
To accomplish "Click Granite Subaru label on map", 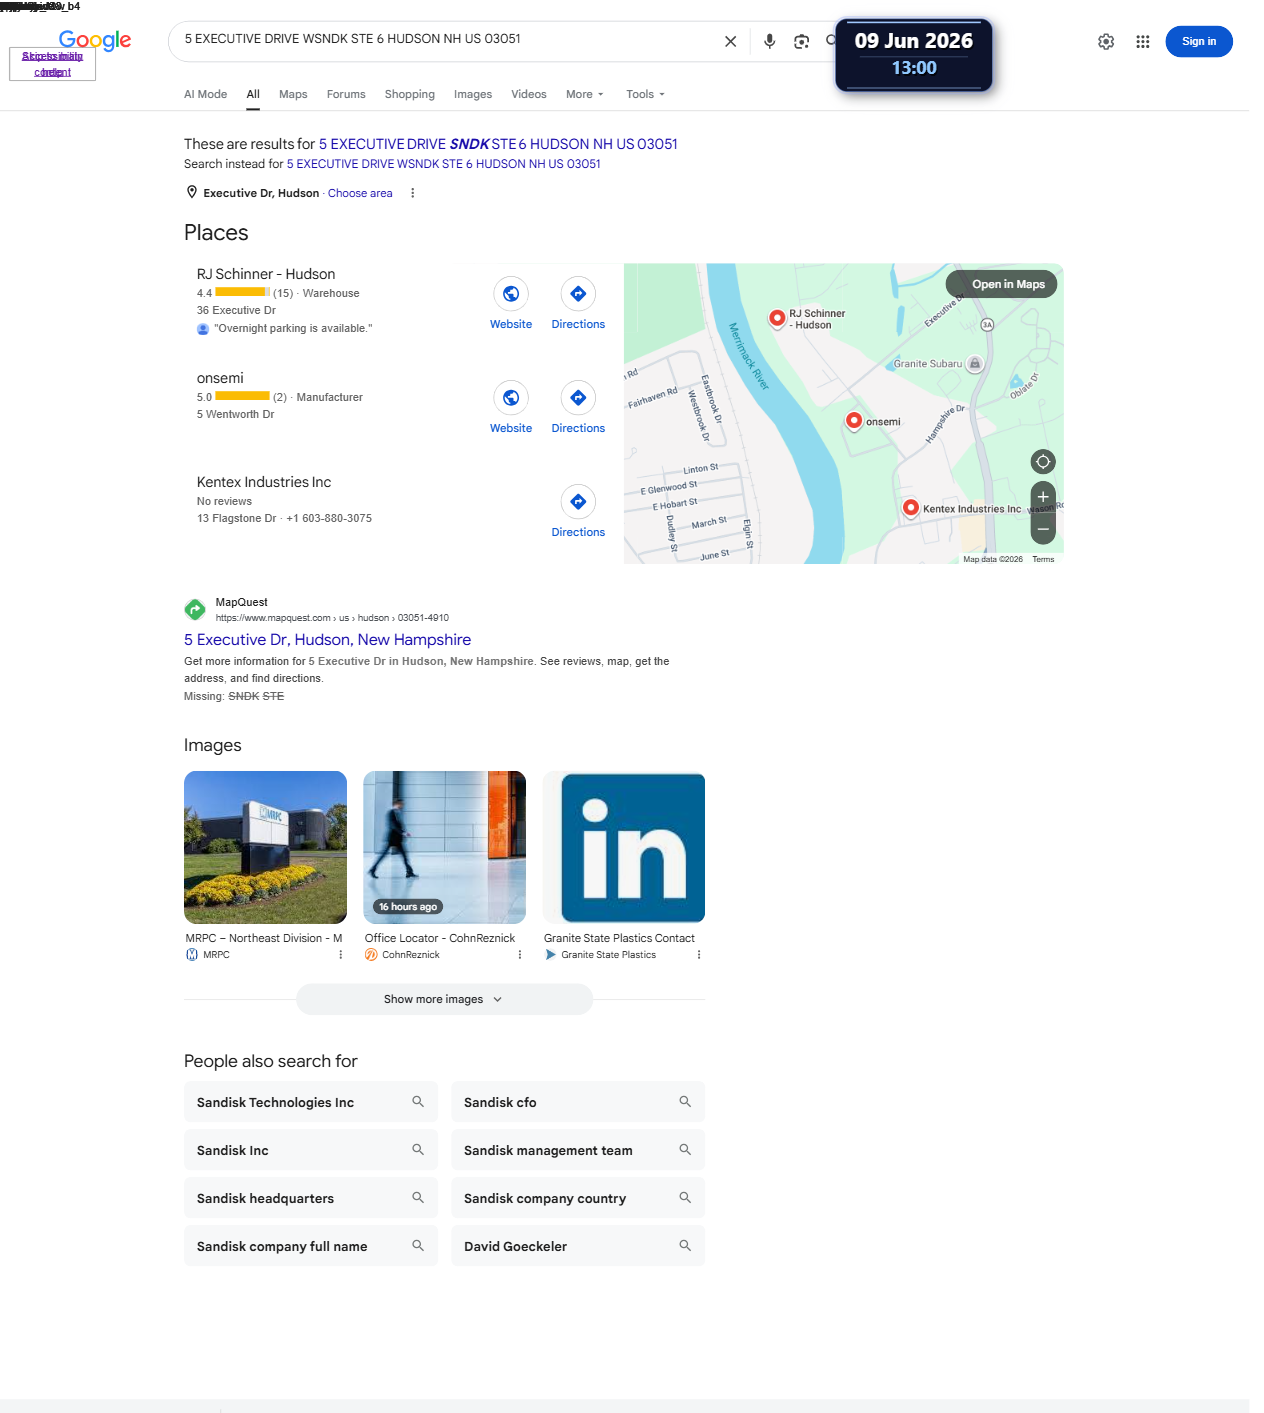I will coord(928,364).
